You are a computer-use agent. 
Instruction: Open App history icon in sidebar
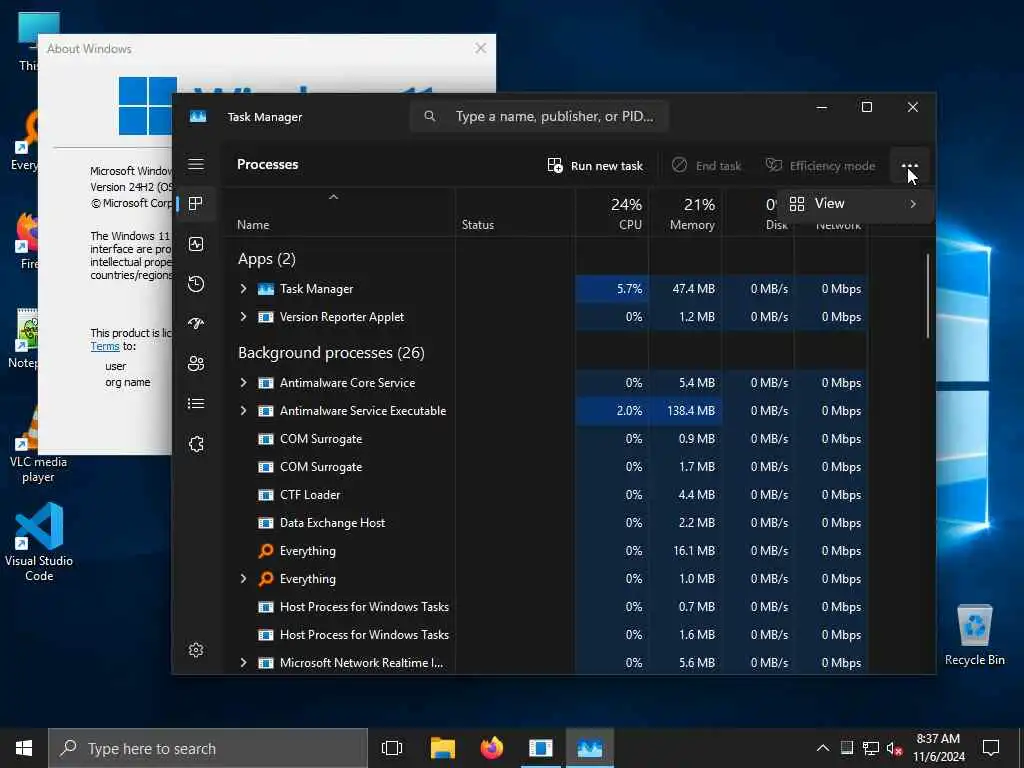[x=196, y=283]
